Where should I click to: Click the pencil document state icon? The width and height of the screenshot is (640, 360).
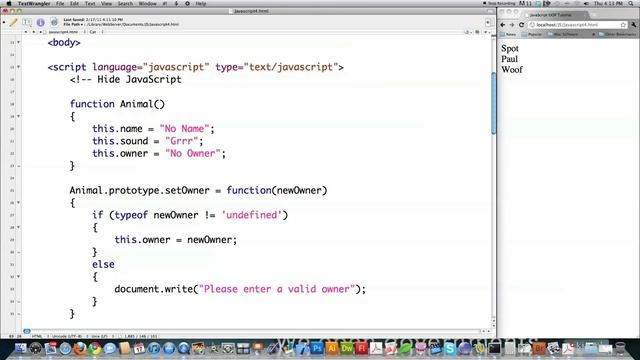[13, 22]
